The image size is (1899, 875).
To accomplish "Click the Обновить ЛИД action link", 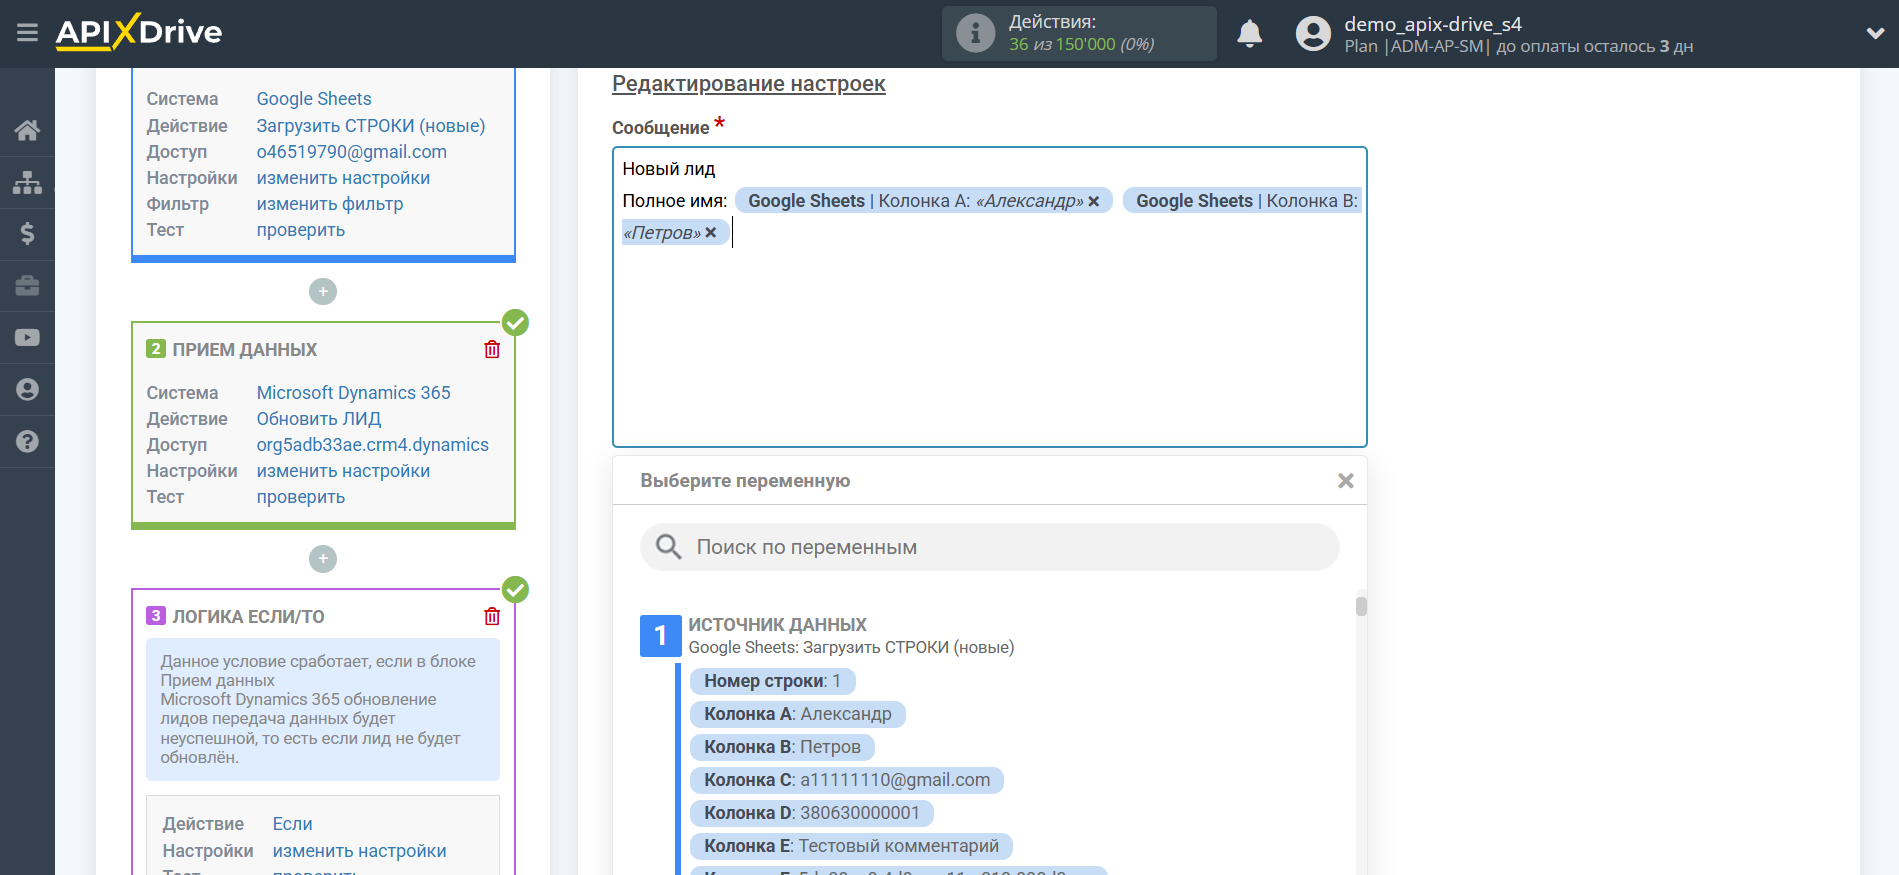I will [x=319, y=419].
